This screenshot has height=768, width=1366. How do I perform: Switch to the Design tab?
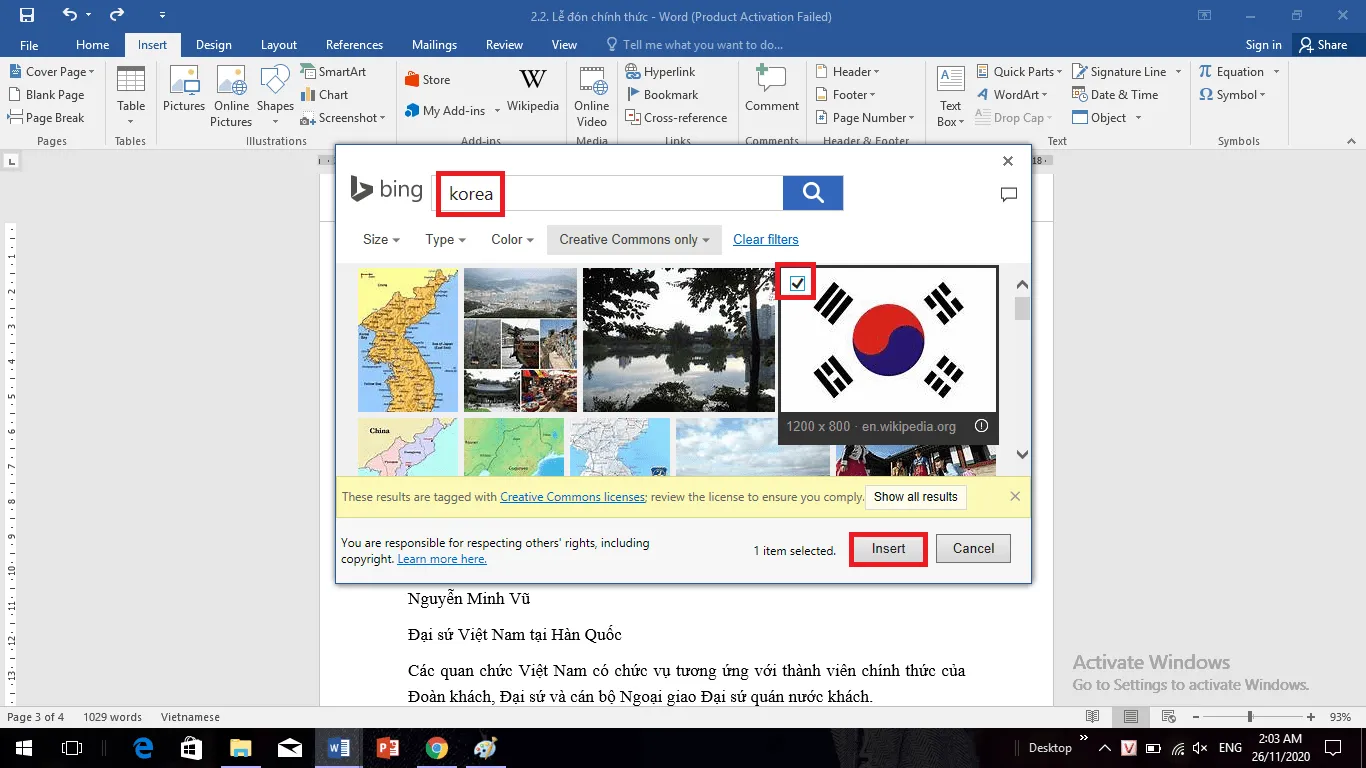(x=214, y=45)
